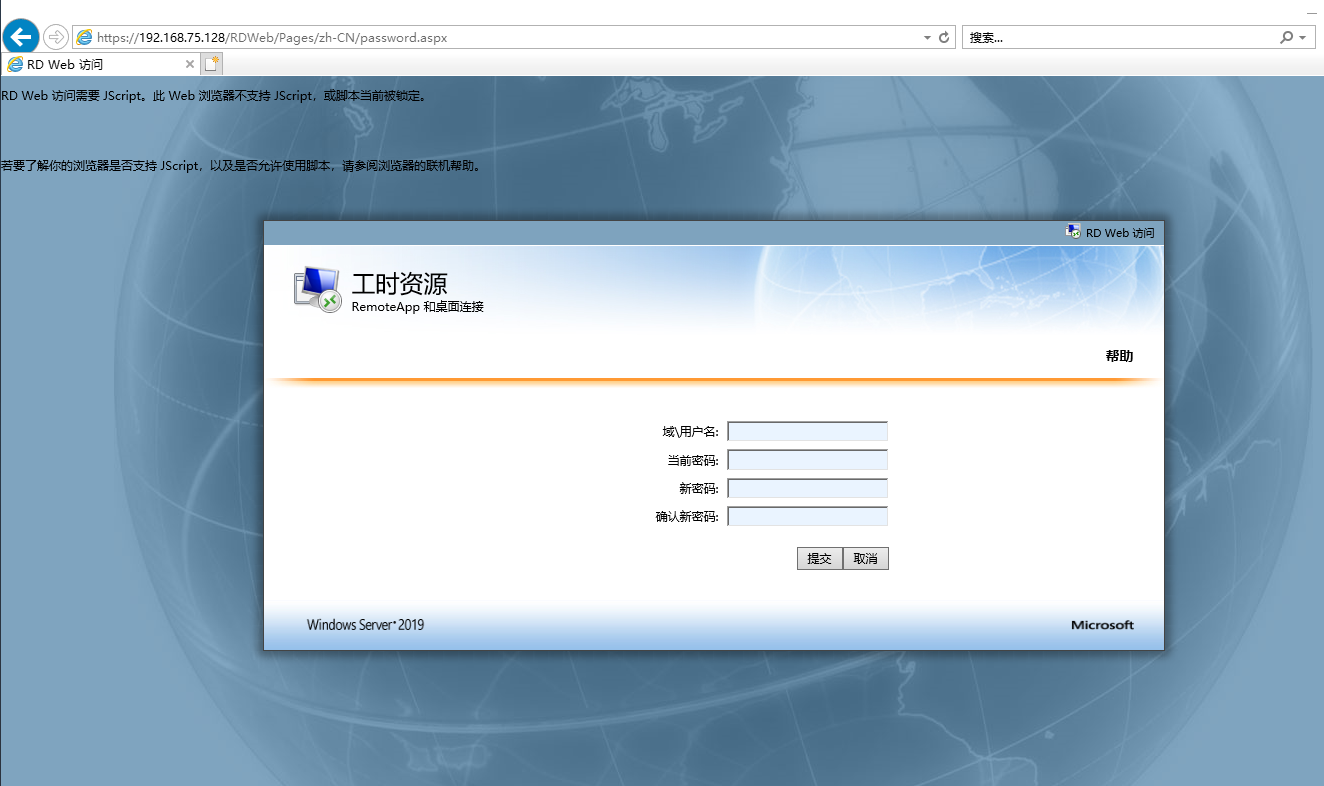Click into the 当前密码 field
The width and height of the screenshot is (1324, 786).
[807, 460]
